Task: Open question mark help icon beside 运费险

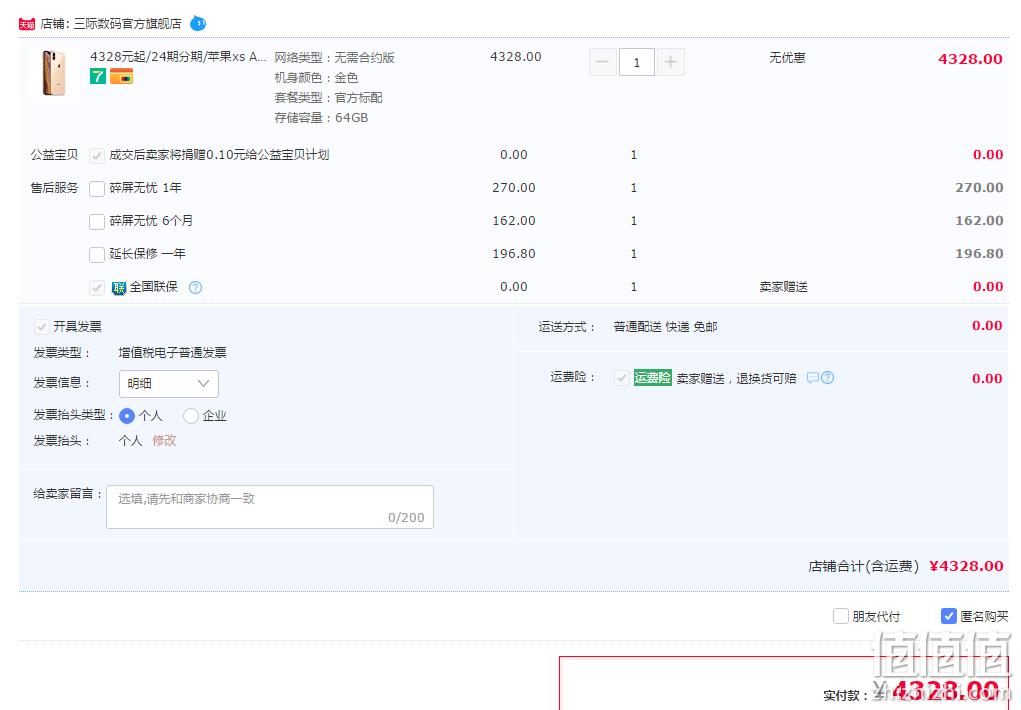Action: click(828, 378)
